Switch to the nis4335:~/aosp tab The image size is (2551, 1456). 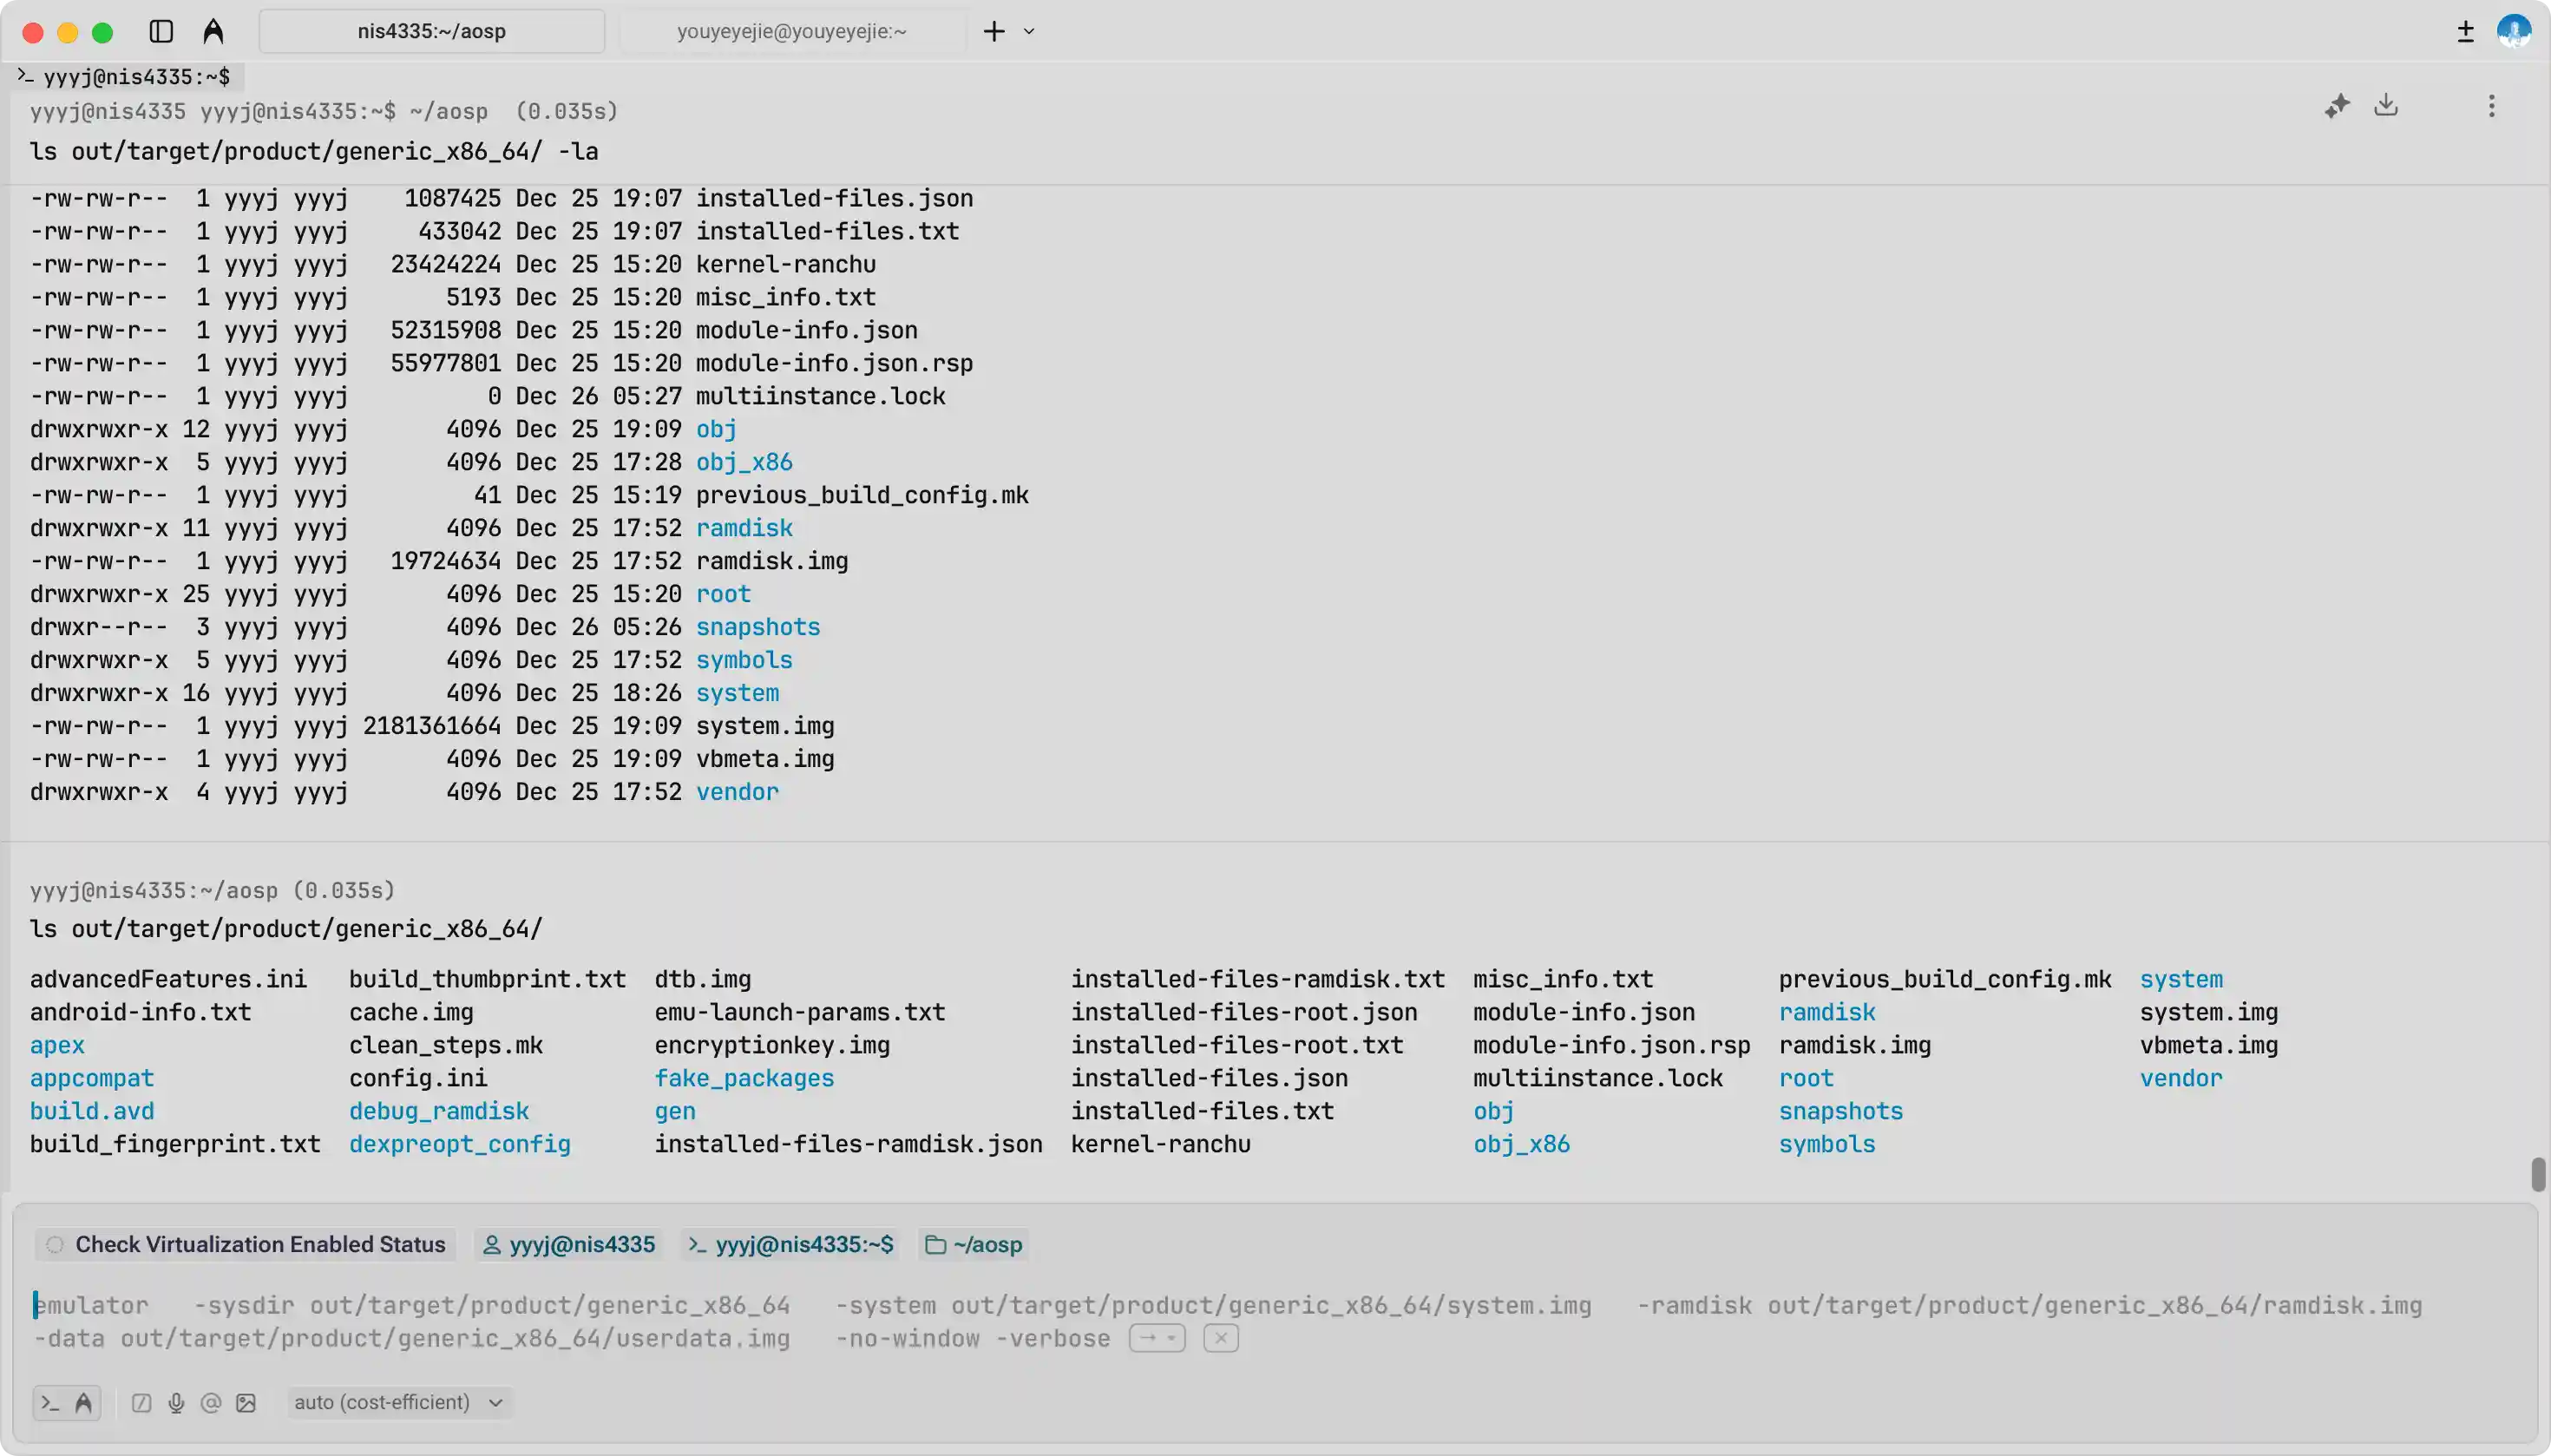(431, 31)
